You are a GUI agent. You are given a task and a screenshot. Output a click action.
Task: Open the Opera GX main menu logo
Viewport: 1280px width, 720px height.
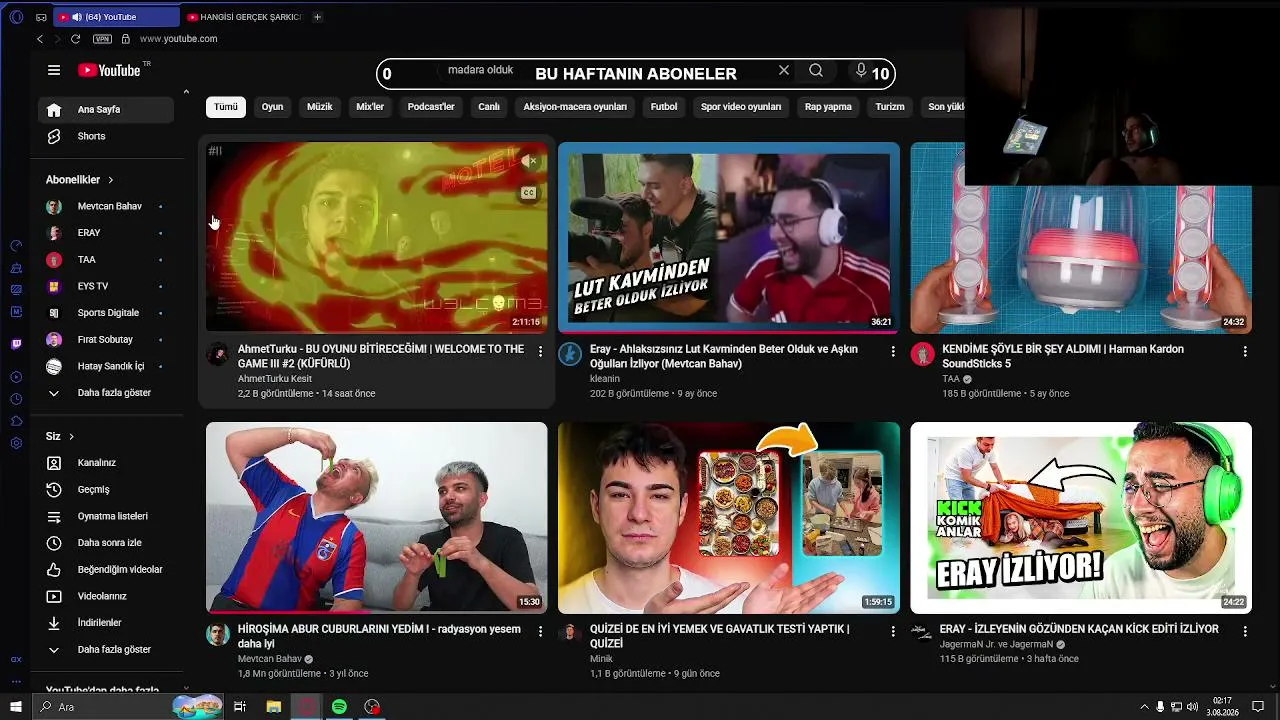click(x=16, y=17)
